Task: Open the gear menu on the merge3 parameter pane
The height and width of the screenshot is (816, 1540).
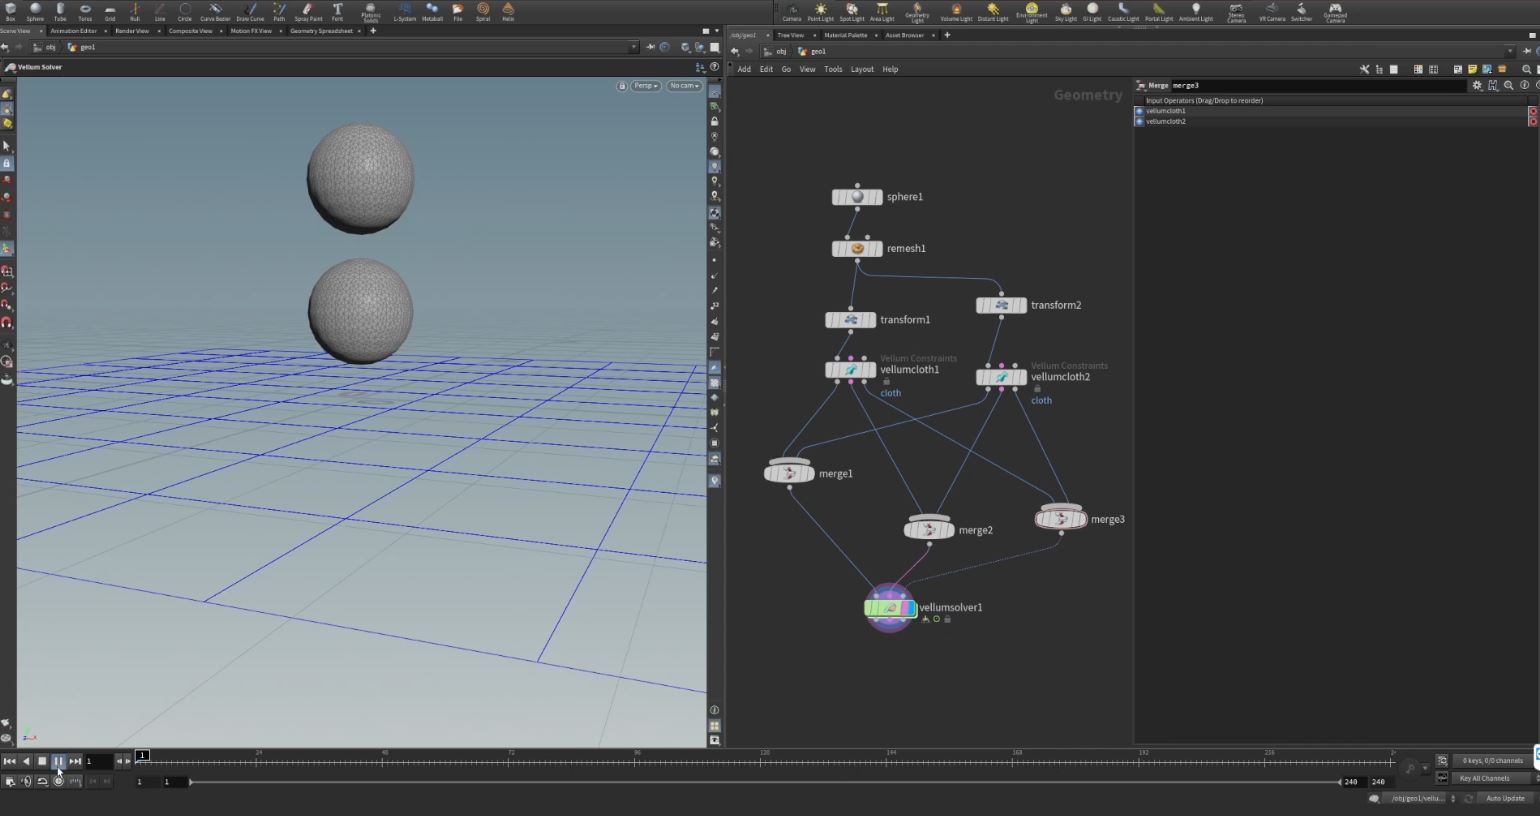Action: (x=1477, y=85)
